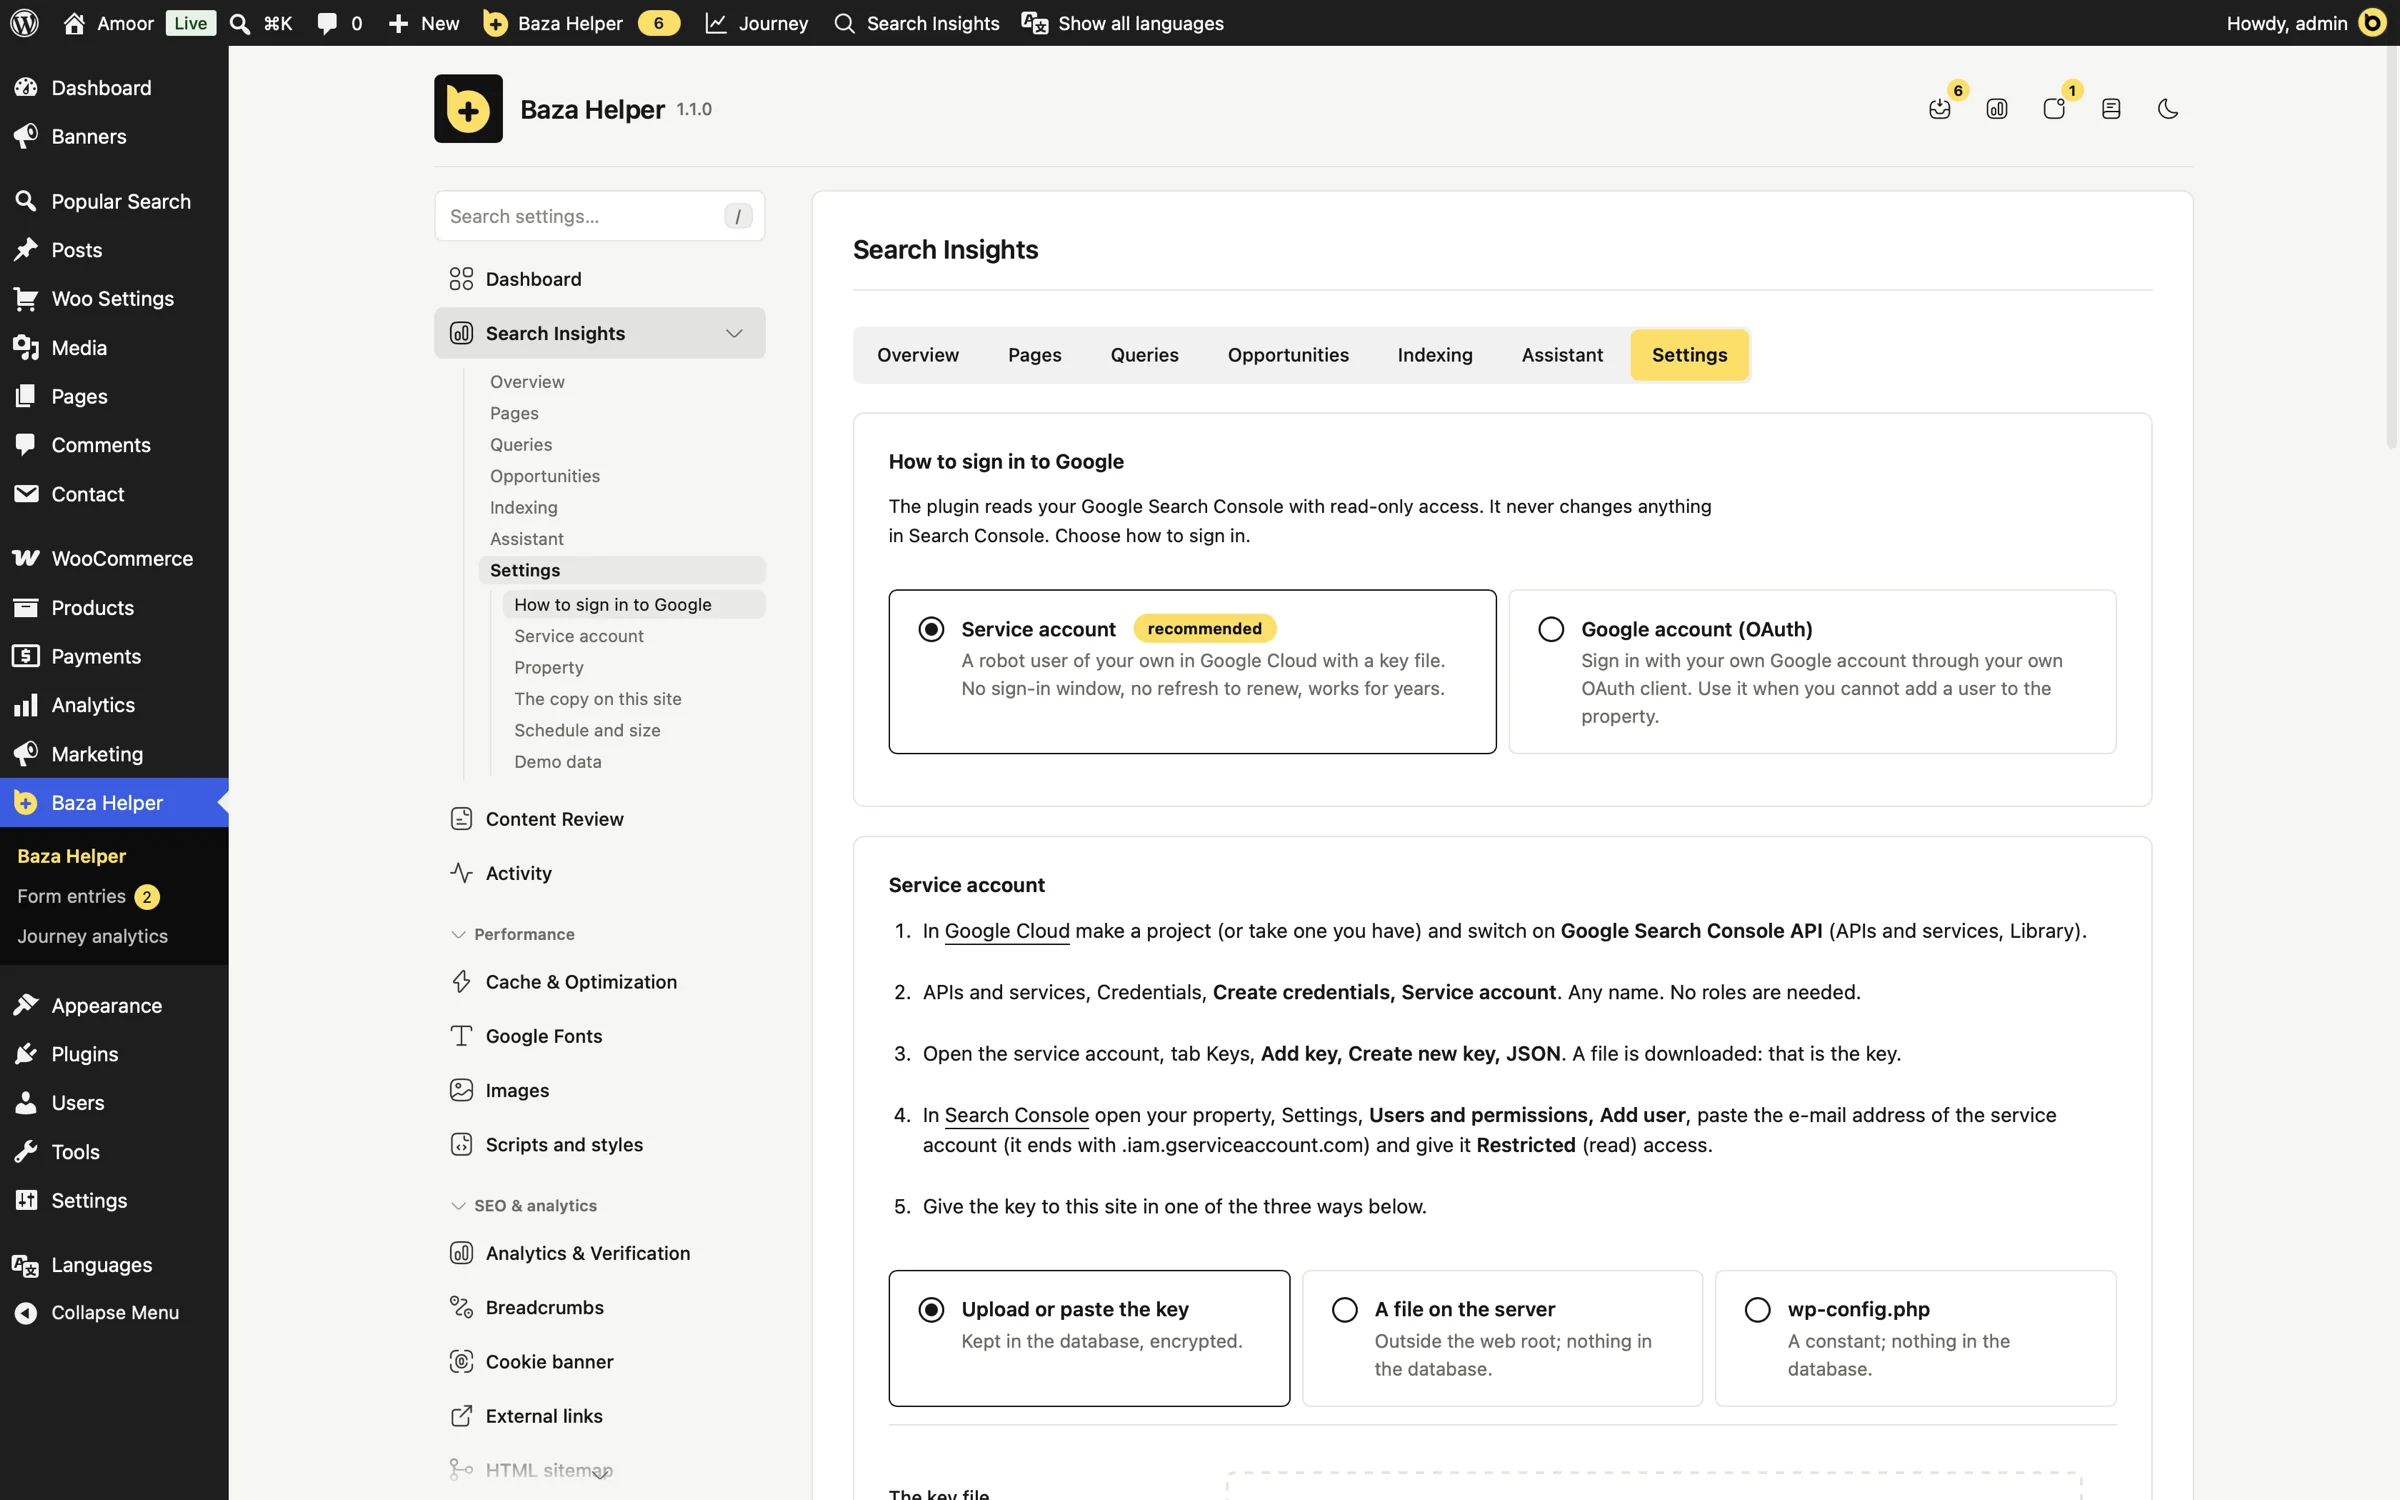2400x1500 pixels.
Task: Open the Search Console link
Action: [x=1016, y=1114]
